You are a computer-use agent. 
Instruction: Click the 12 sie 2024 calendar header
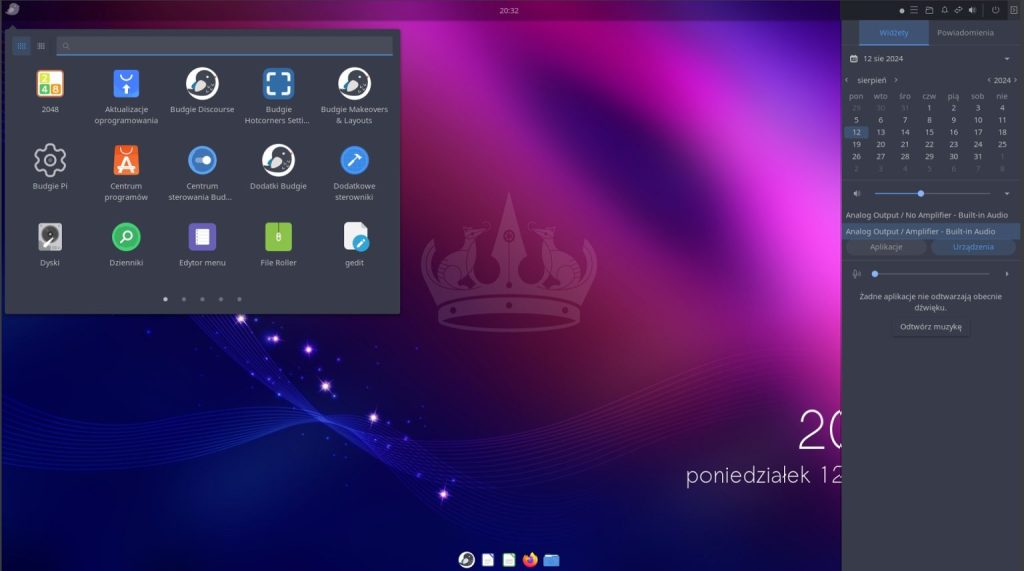(x=883, y=59)
